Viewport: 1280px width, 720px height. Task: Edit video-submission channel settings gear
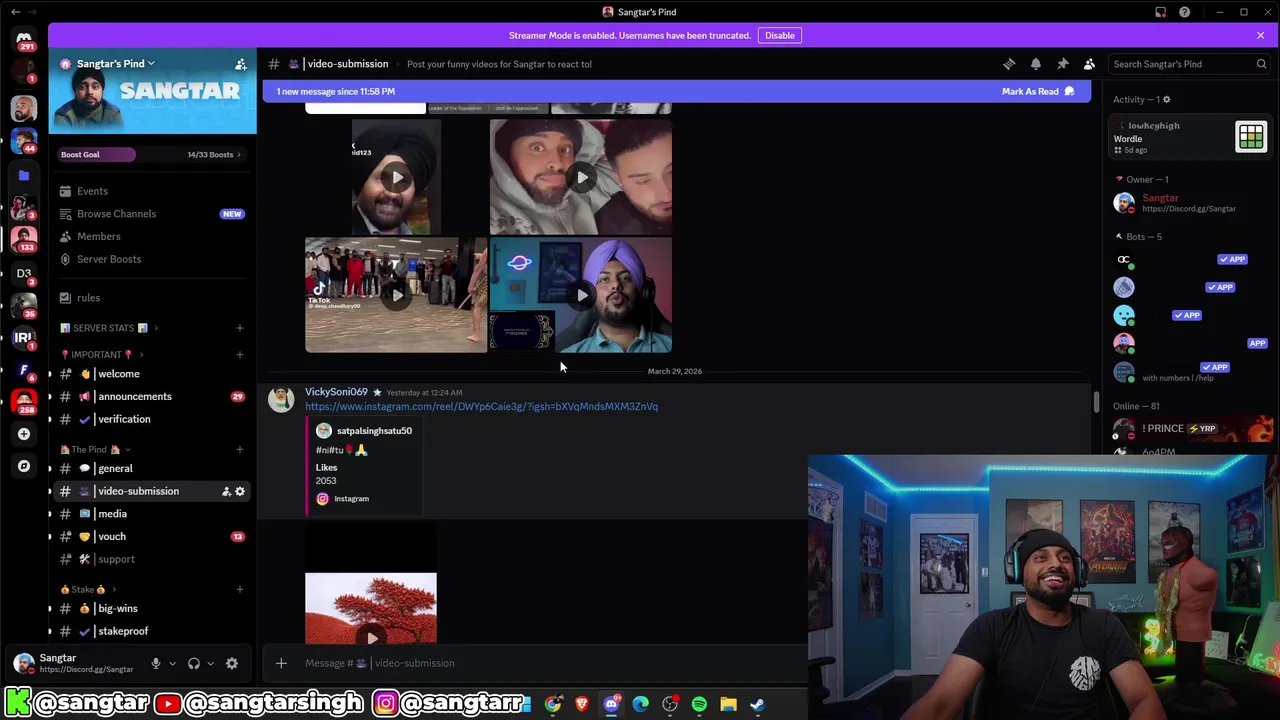coord(240,491)
